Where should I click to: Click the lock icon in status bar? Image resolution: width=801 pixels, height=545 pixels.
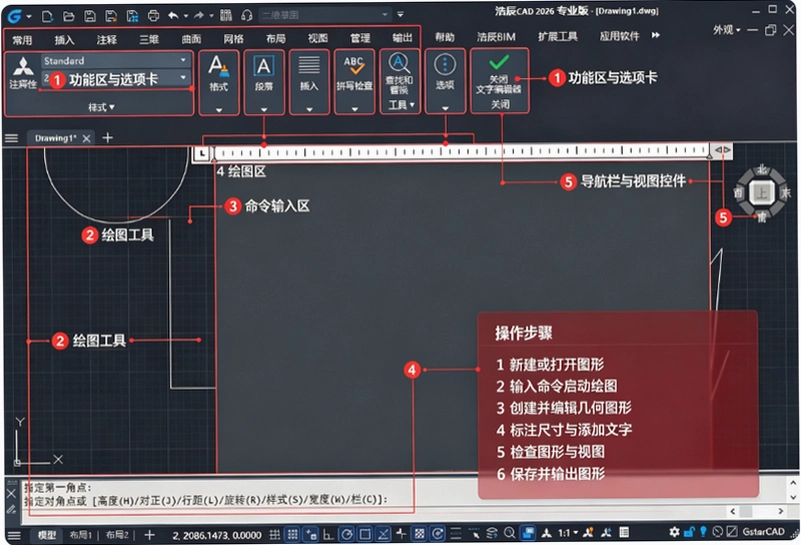(x=689, y=532)
